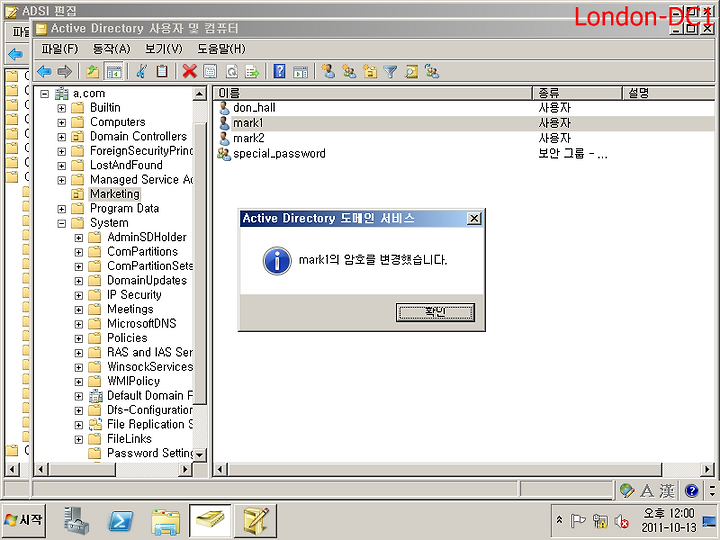Select Password Settings container in tree
The width and height of the screenshot is (720, 540).
coord(150,453)
